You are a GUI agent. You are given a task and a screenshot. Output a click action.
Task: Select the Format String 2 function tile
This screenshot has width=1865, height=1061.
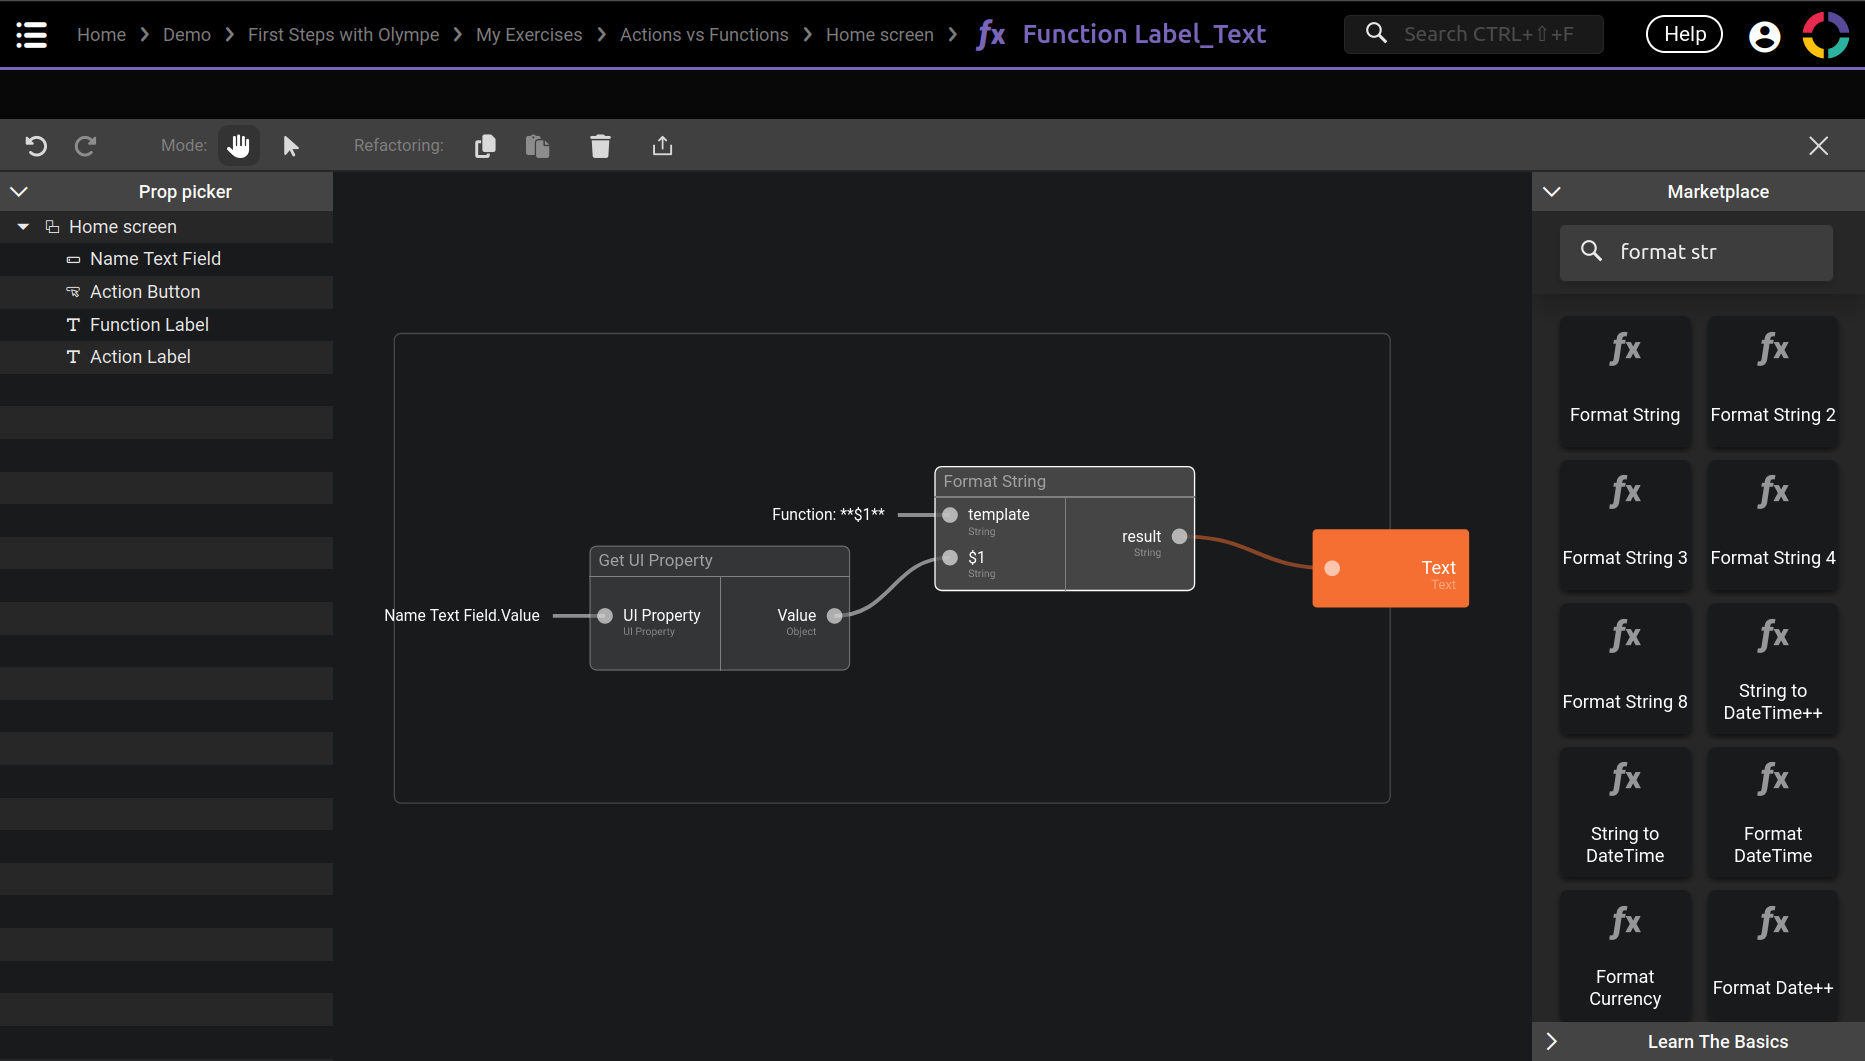tap(1772, 381)
